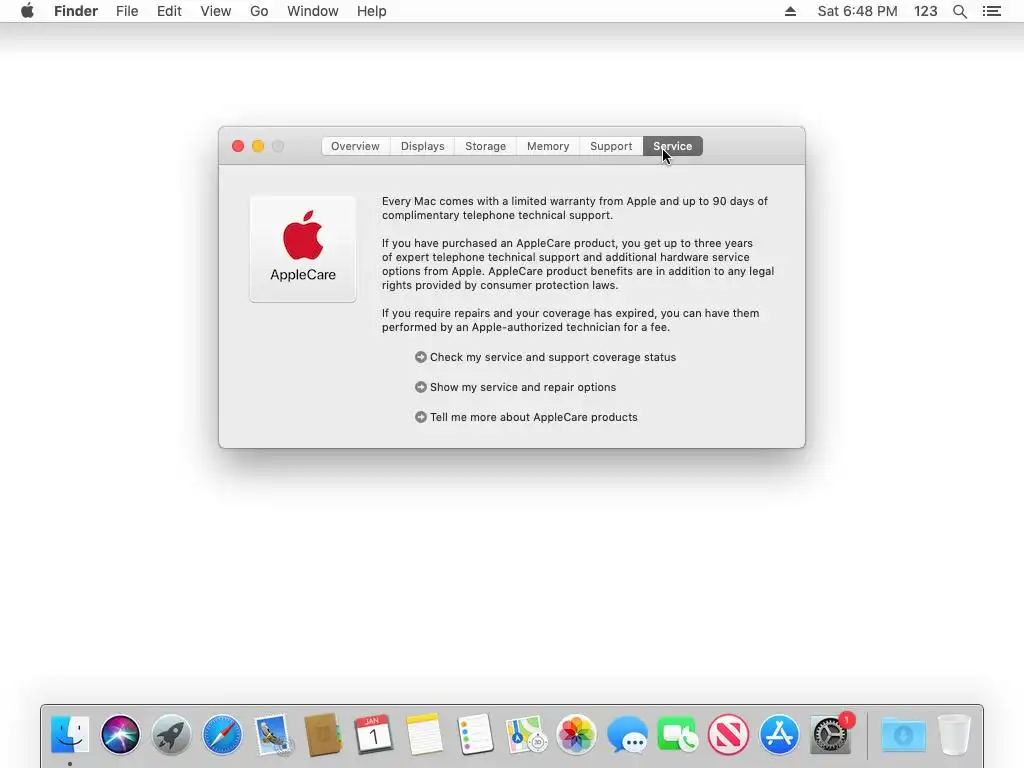The width and height of the screenshot is (1024, 768).
Task: Switch to the Displays tab
Action: pos(423,146)
